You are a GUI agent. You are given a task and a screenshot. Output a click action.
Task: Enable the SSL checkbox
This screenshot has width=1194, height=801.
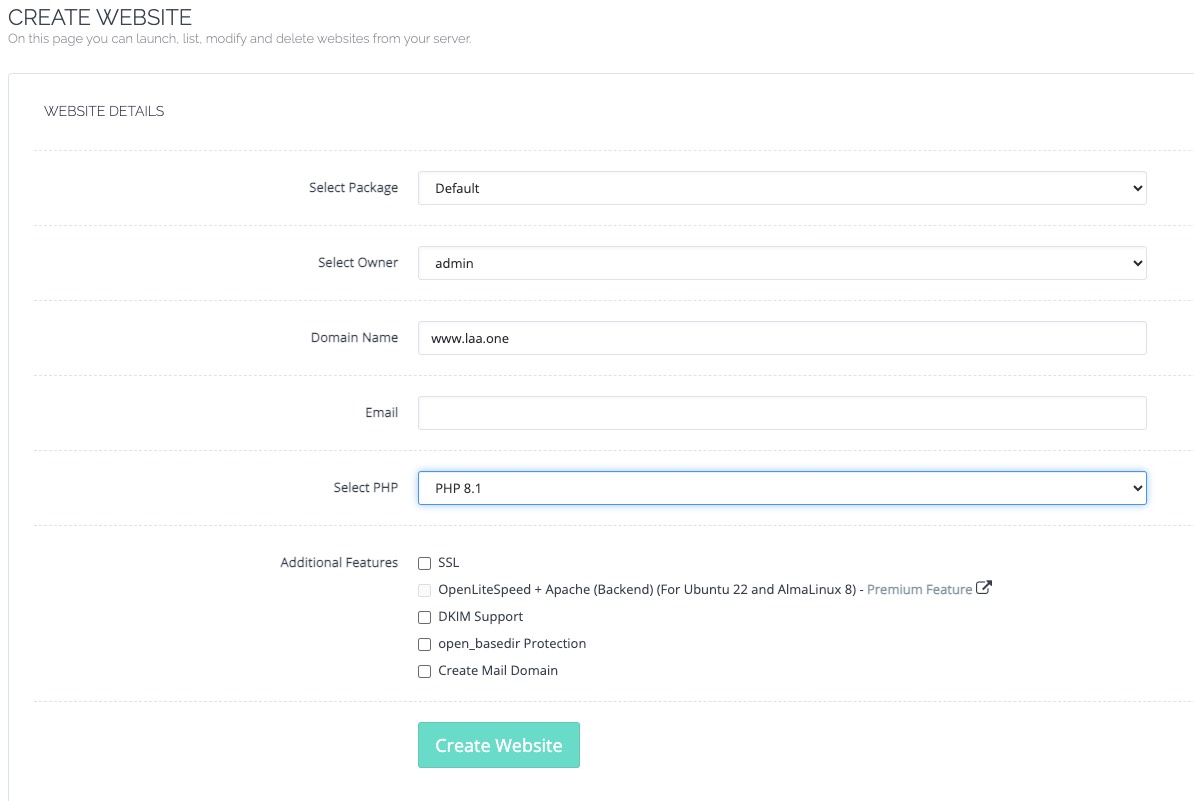pyautogui.click(x=424, y=563)
